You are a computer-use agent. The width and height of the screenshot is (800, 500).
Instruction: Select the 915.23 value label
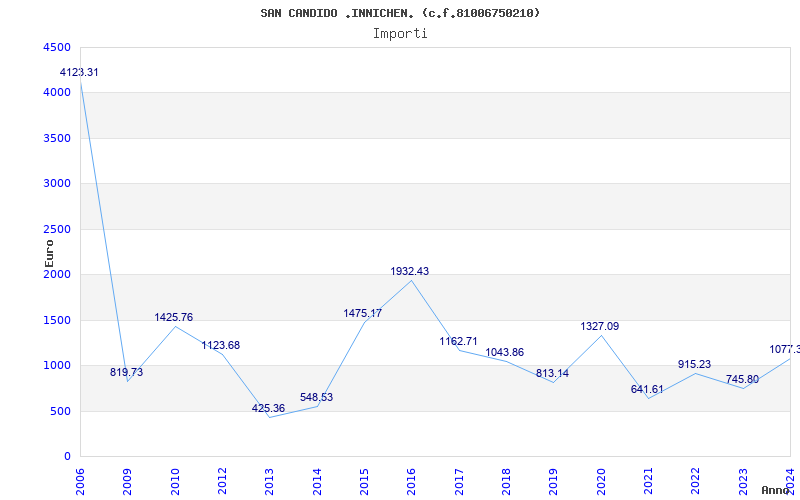pos(694,364)
